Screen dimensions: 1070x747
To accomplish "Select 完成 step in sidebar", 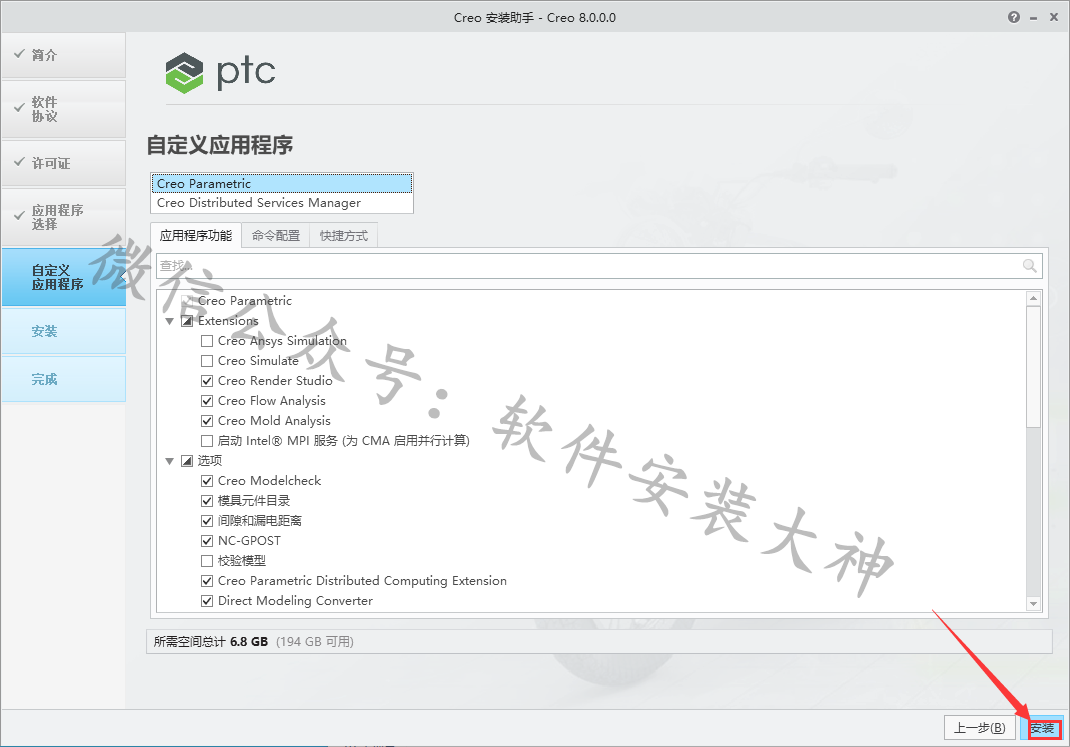I will click(x=63, y=379).
